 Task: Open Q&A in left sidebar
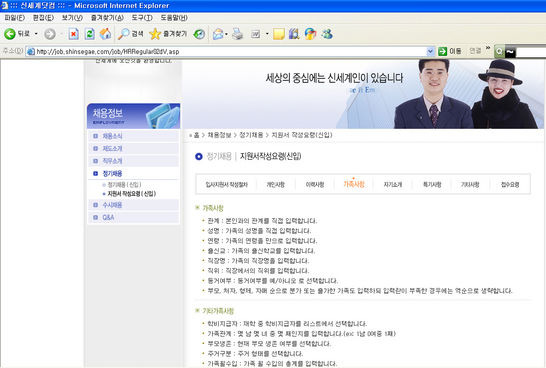tap(108, 217)
